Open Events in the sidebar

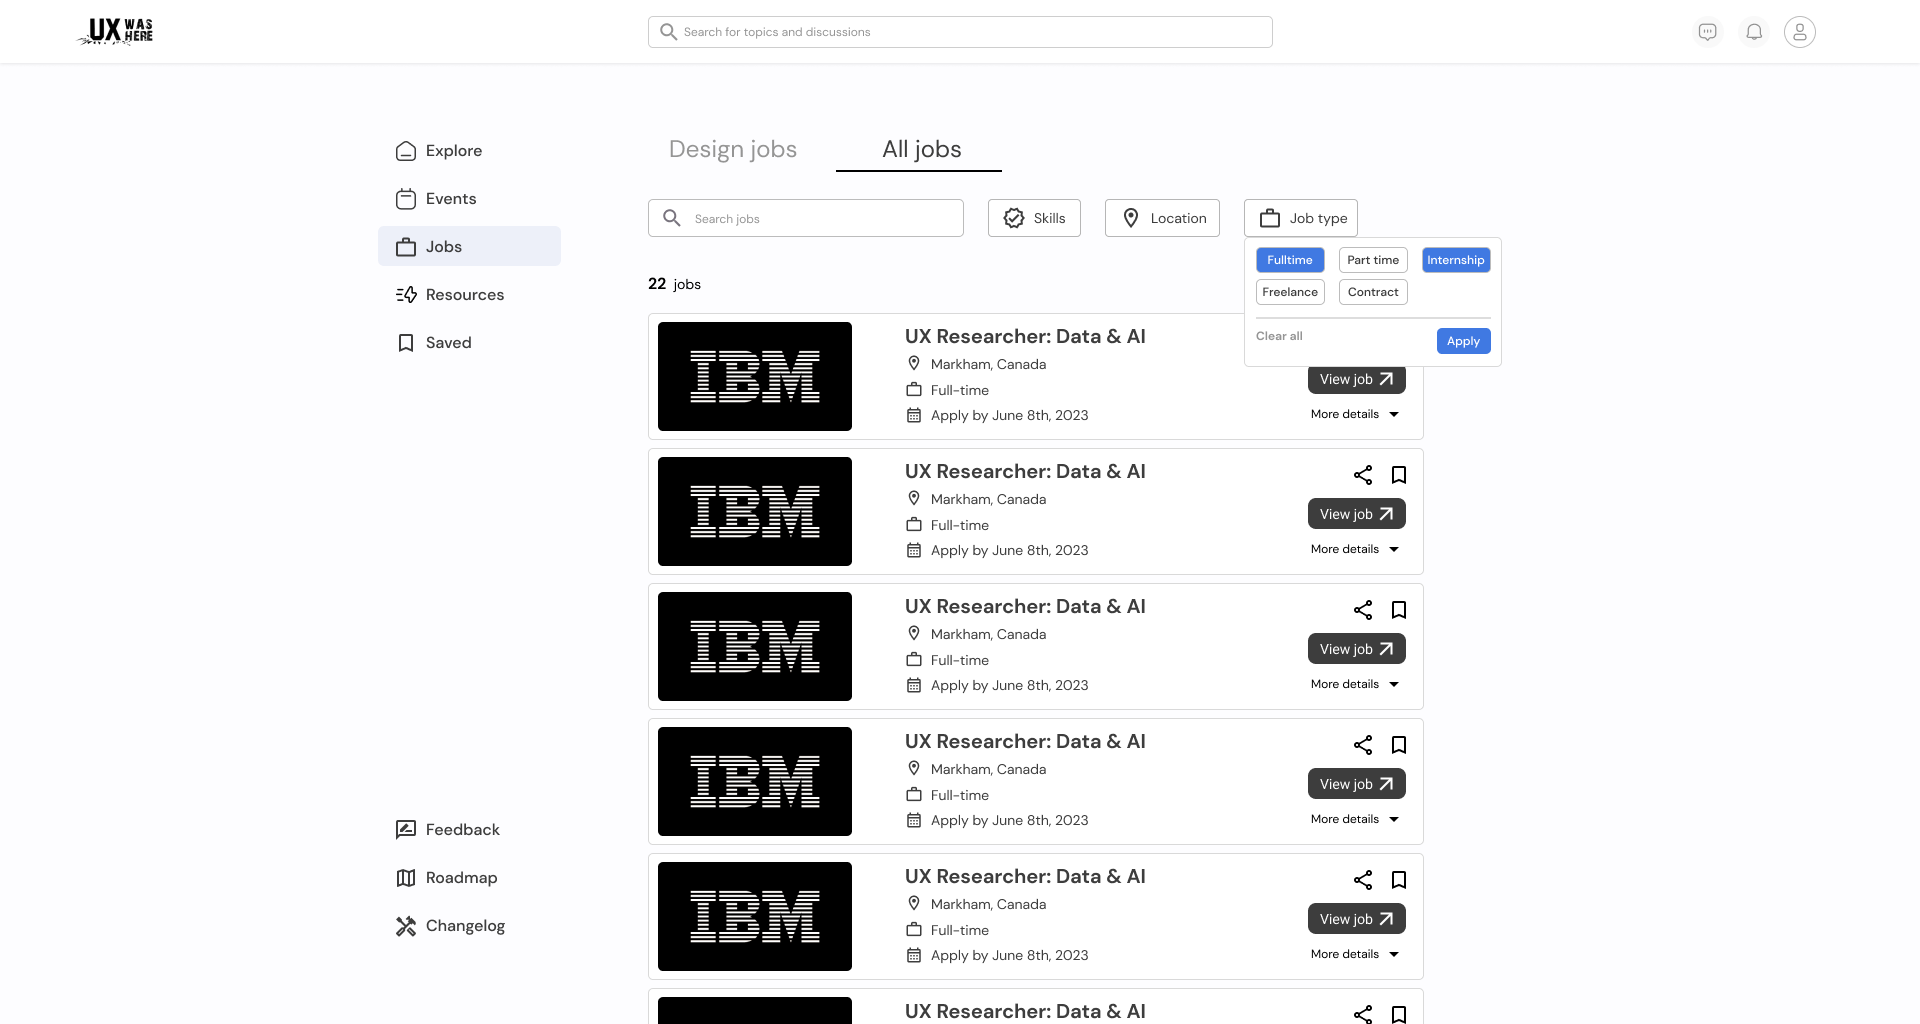(469, 199)
